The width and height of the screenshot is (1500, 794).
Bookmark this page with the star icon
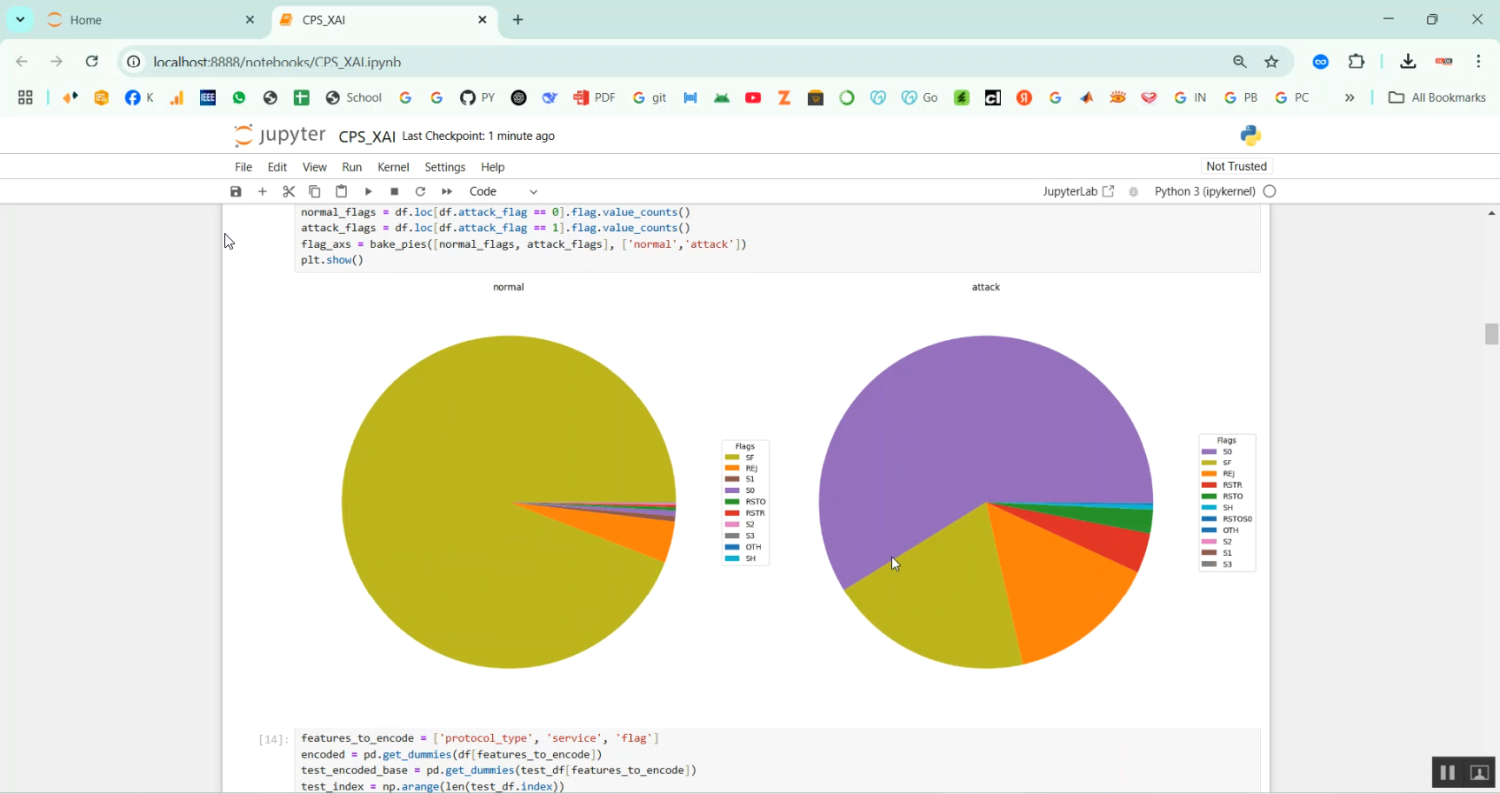[1271, 62]
